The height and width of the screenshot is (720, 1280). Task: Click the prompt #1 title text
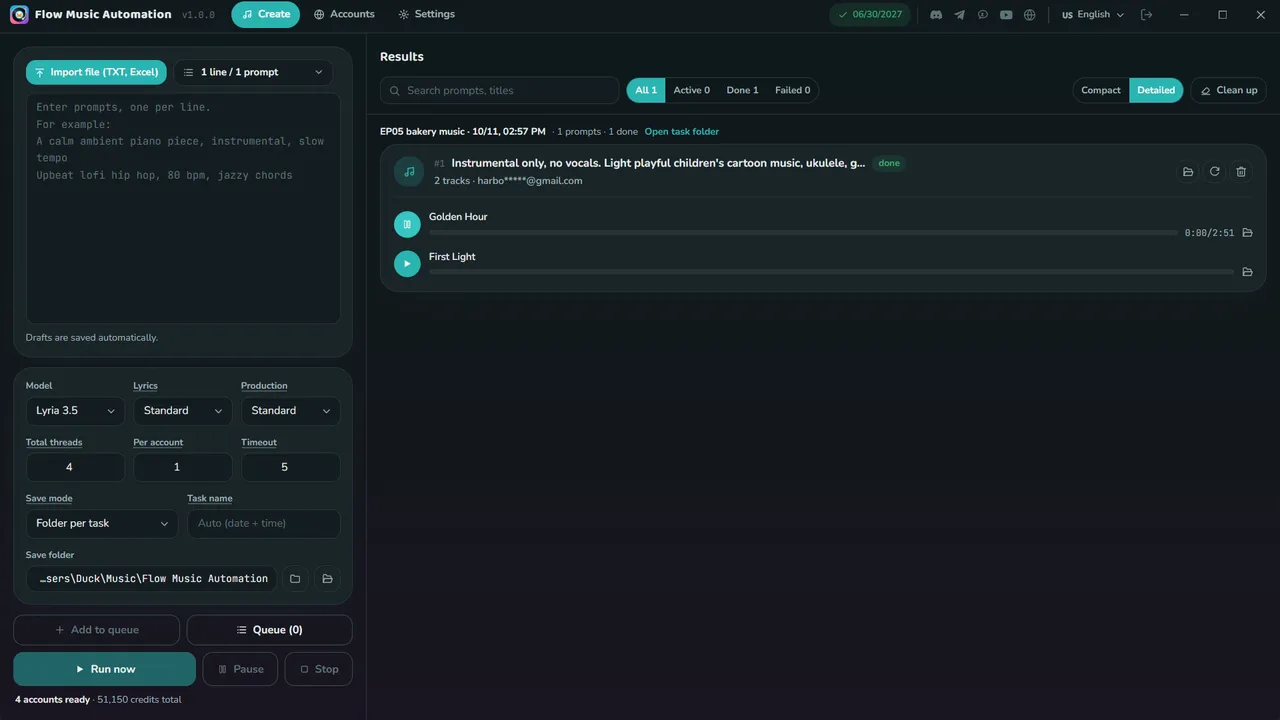[x=658, y=163]
